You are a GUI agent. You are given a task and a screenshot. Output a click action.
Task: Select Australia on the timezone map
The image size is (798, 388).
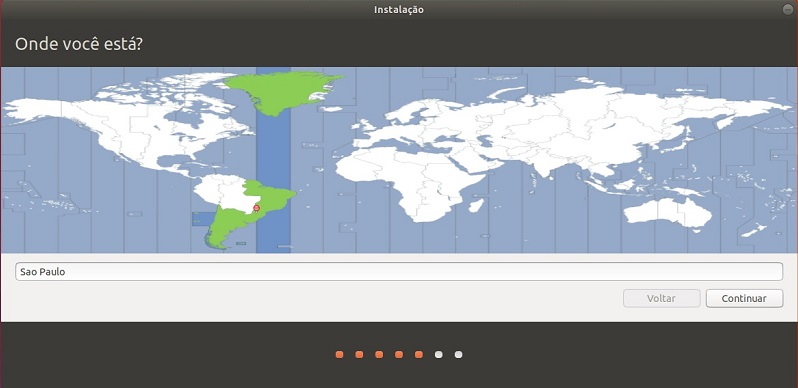click(x=668, y=212)
